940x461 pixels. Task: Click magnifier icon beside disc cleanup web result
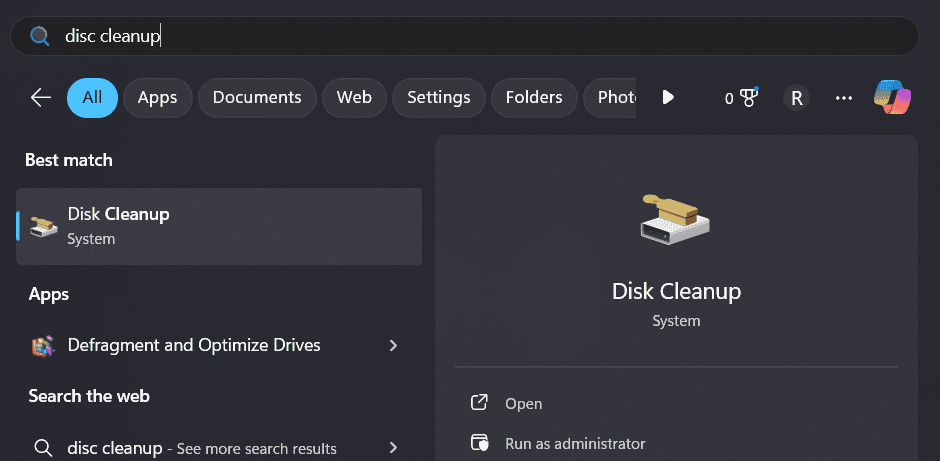(43, 448)
